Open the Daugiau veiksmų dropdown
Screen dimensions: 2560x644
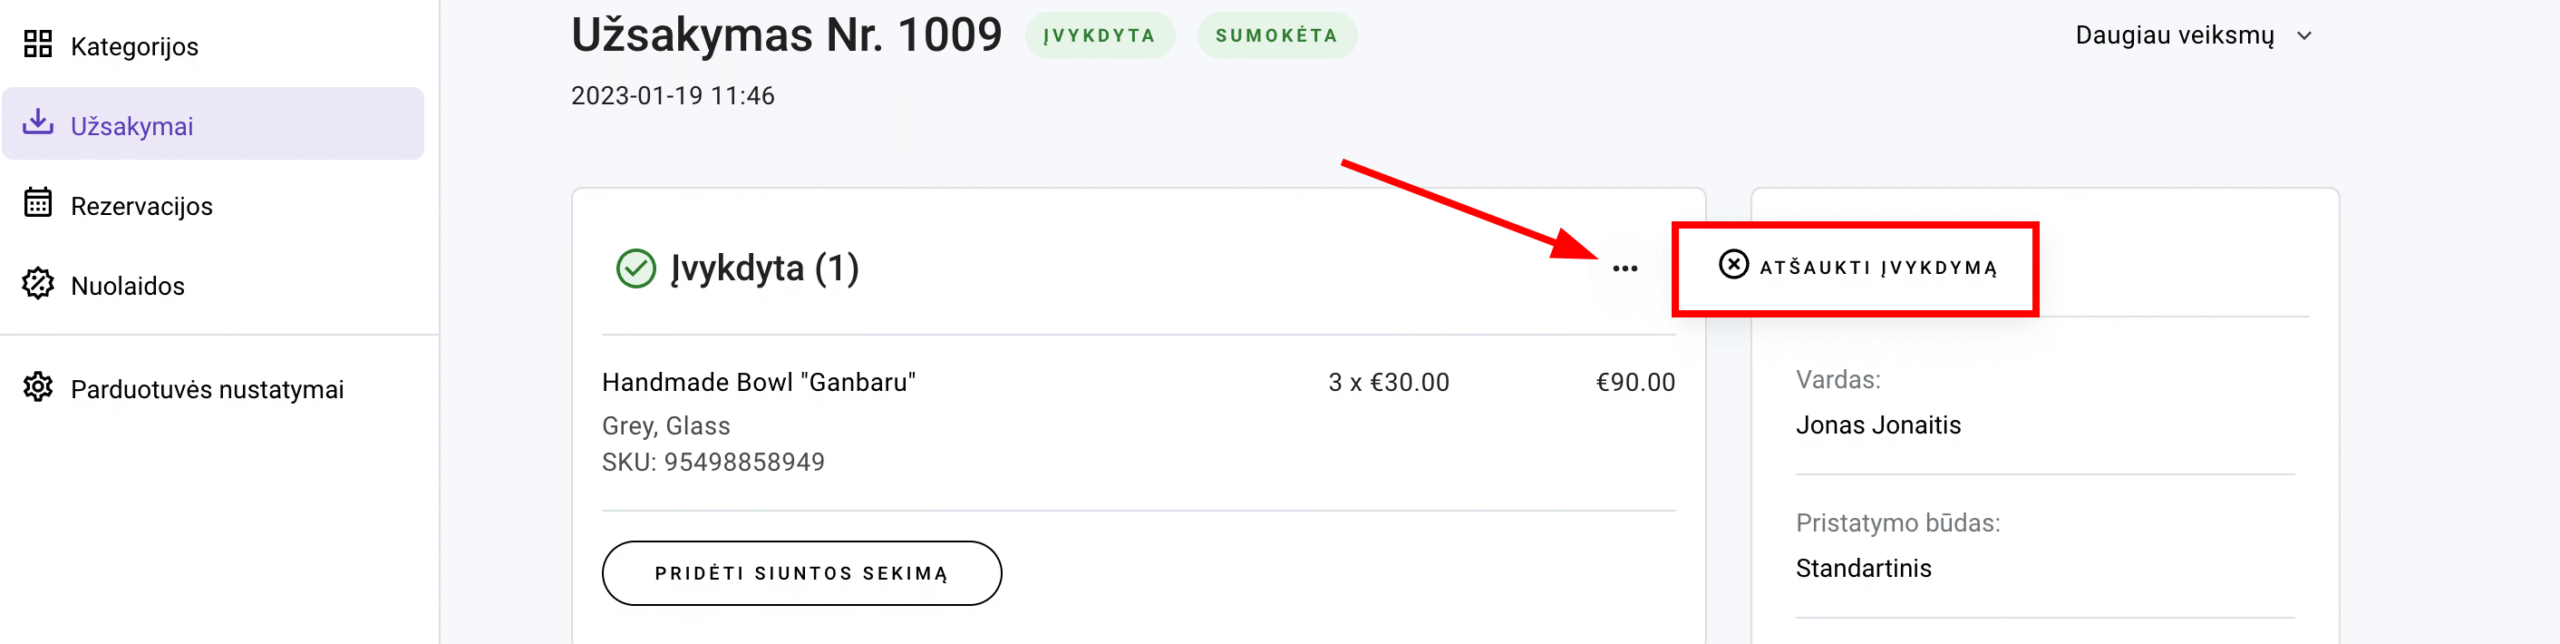click(x=2195, y=35)
